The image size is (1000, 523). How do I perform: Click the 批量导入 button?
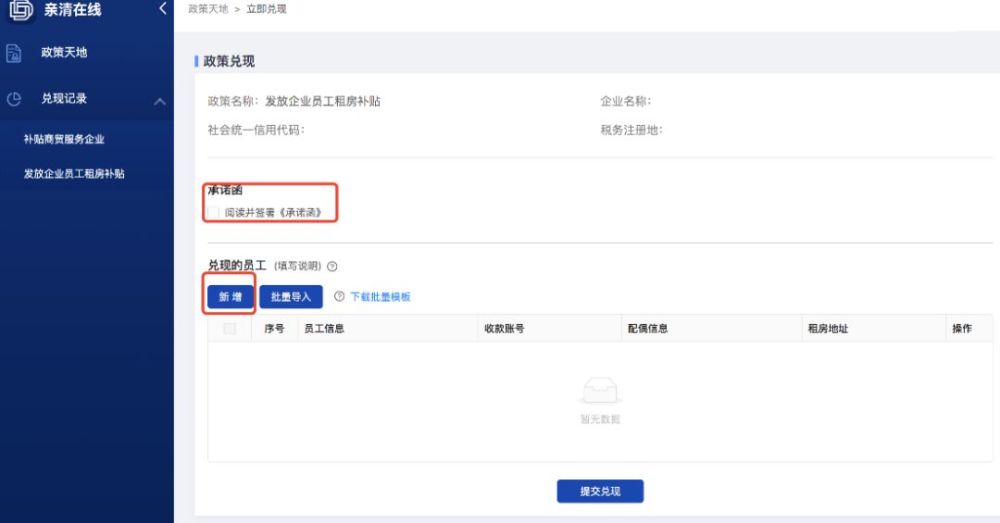pos(291,297)
